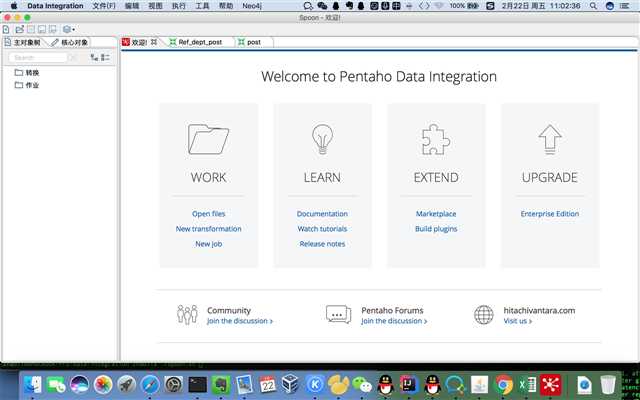Open the Watch tutorials link

(322, 229)
